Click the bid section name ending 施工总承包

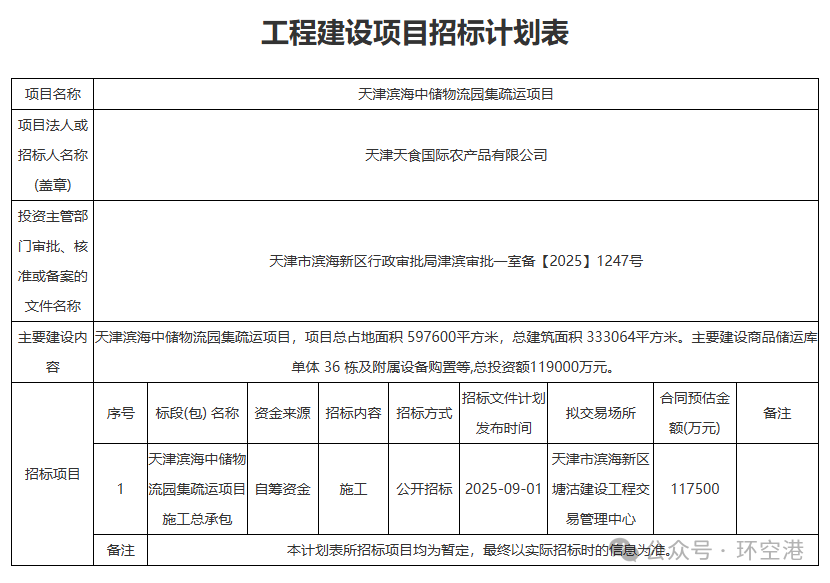click(197, 489)
